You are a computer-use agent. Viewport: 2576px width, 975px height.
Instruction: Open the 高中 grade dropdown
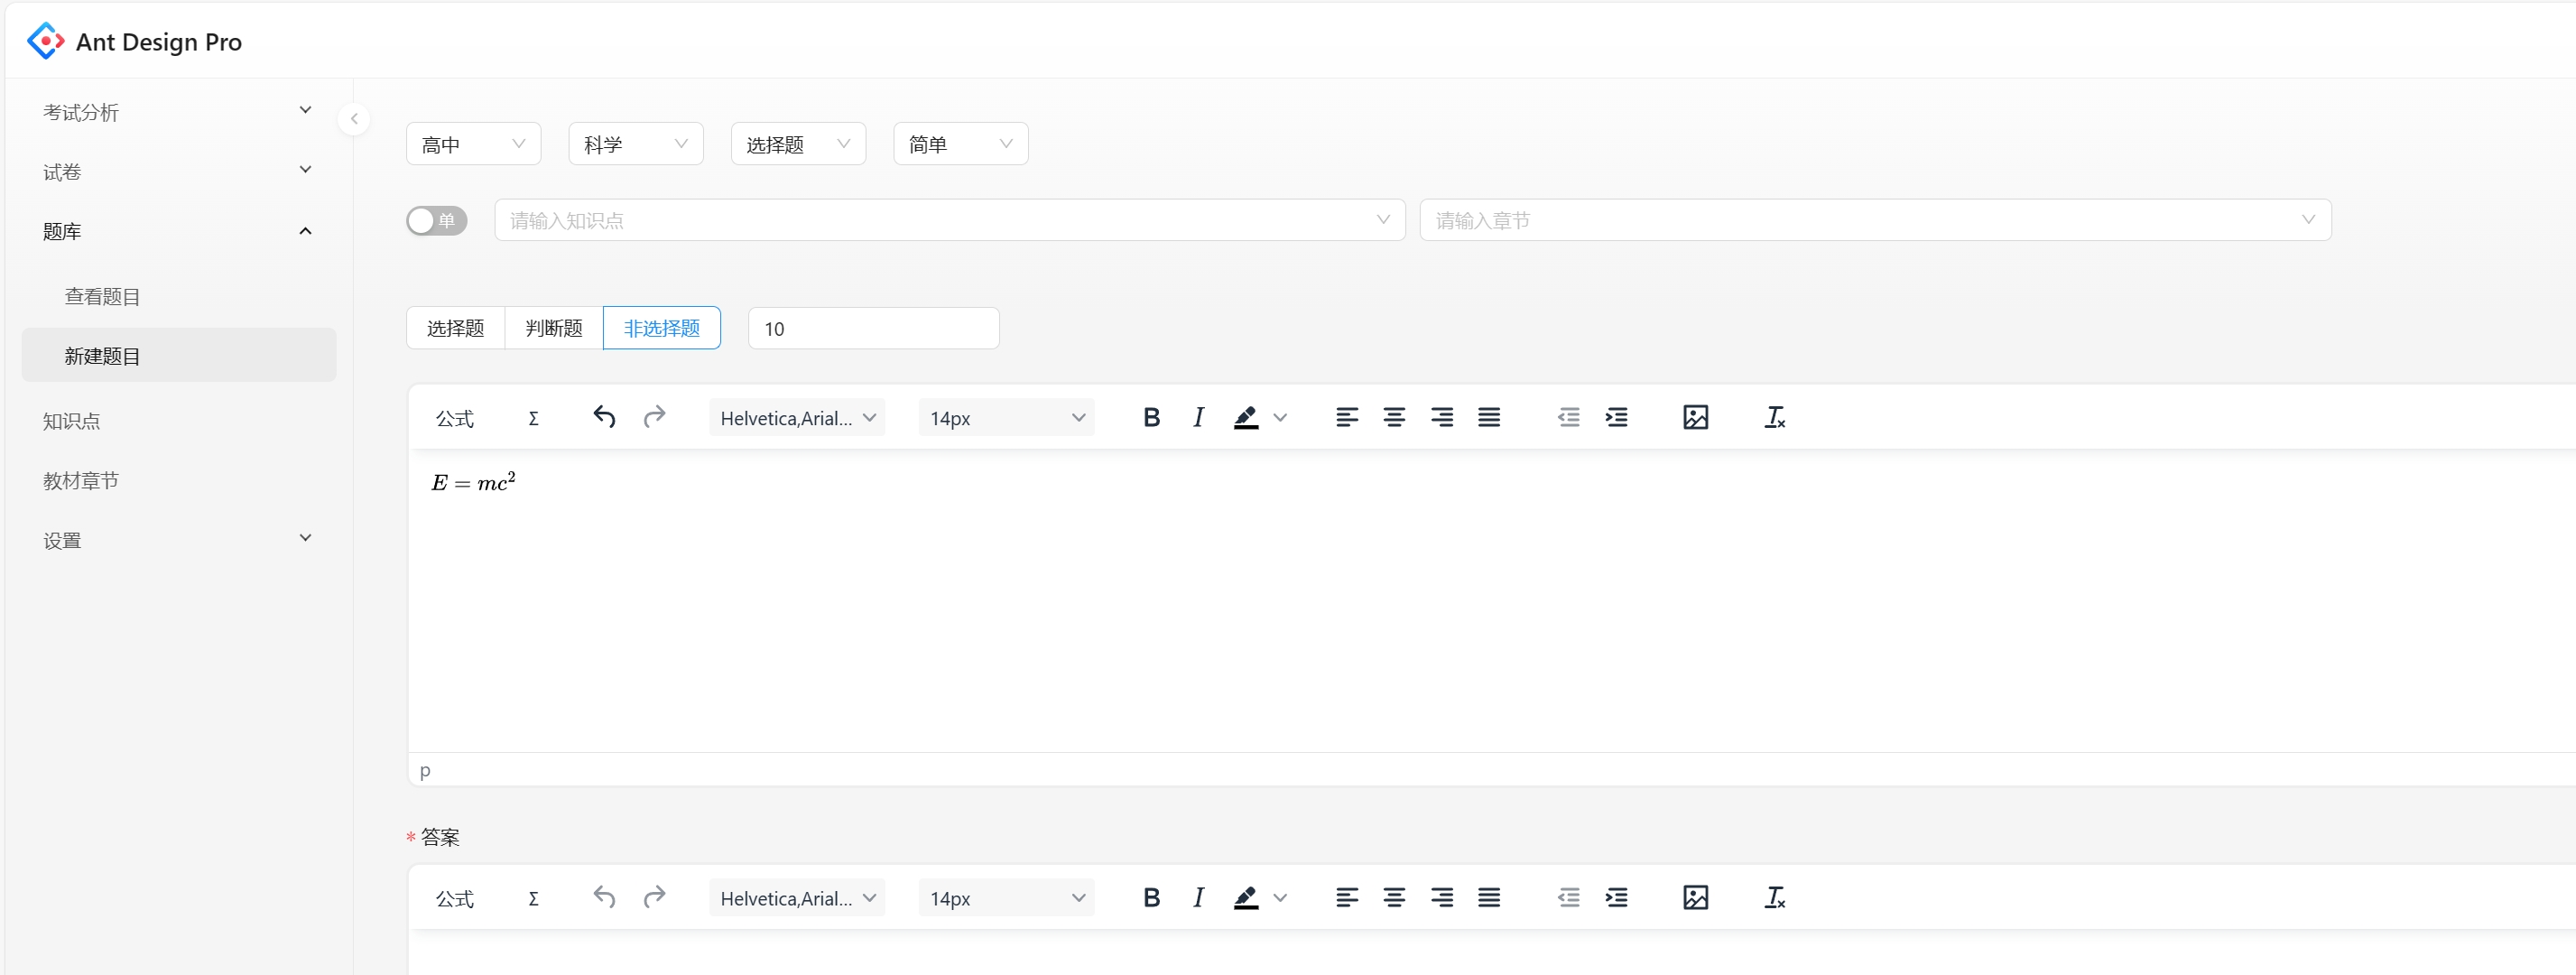click(473, 144)
